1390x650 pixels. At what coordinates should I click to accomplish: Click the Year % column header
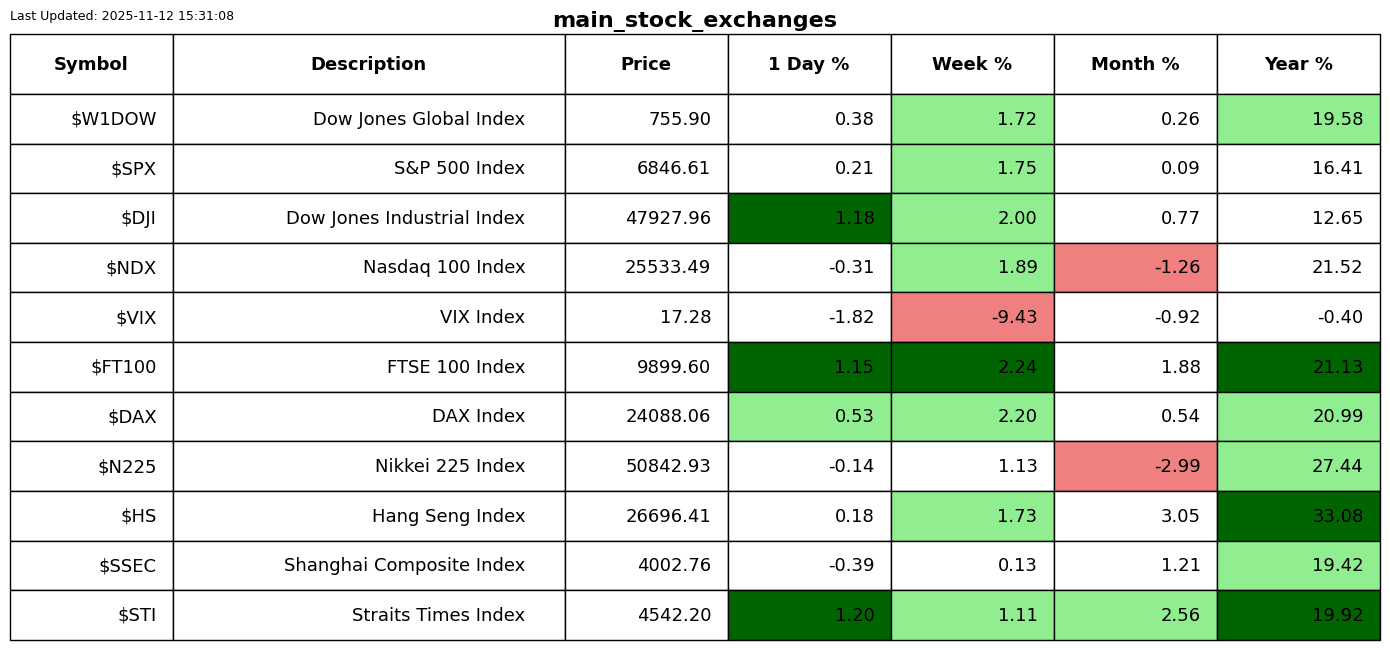[1298, 65]
